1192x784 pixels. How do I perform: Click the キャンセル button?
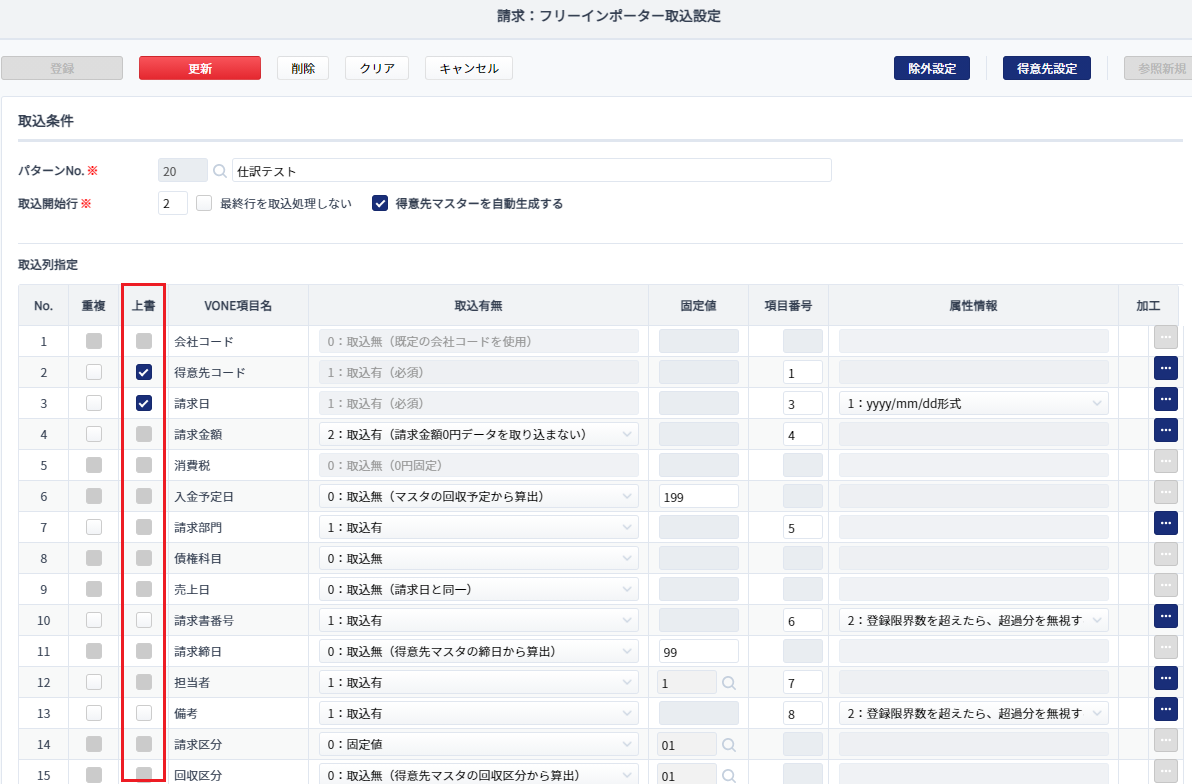(x=469, y=68)
